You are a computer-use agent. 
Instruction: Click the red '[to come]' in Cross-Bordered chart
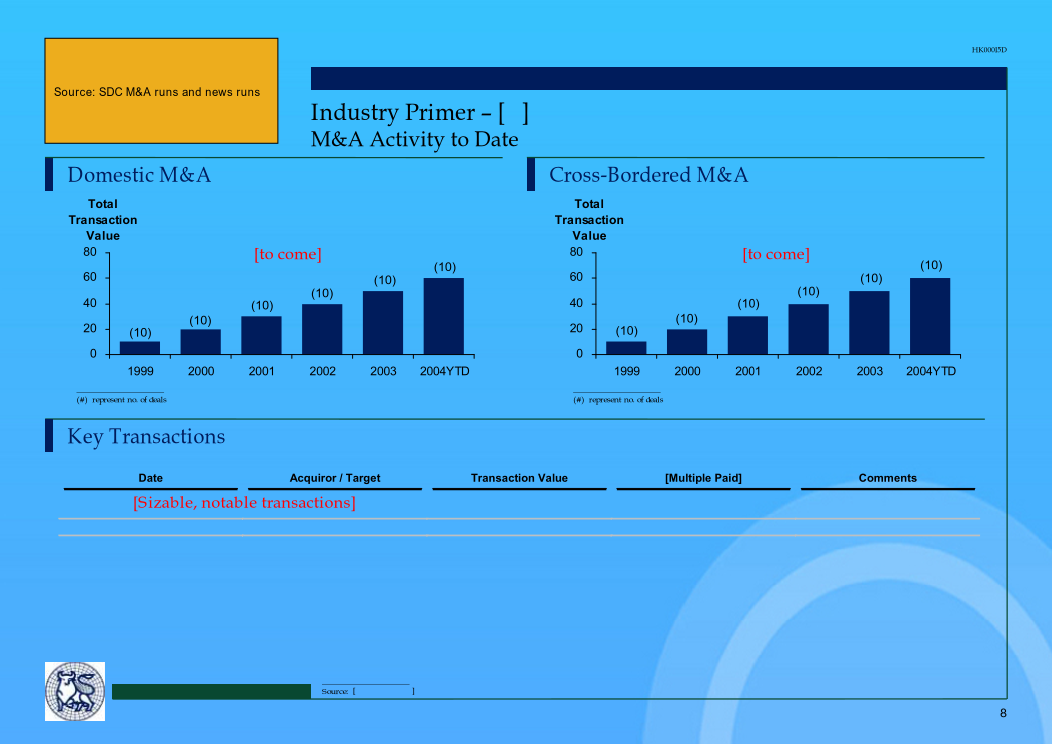776,254
